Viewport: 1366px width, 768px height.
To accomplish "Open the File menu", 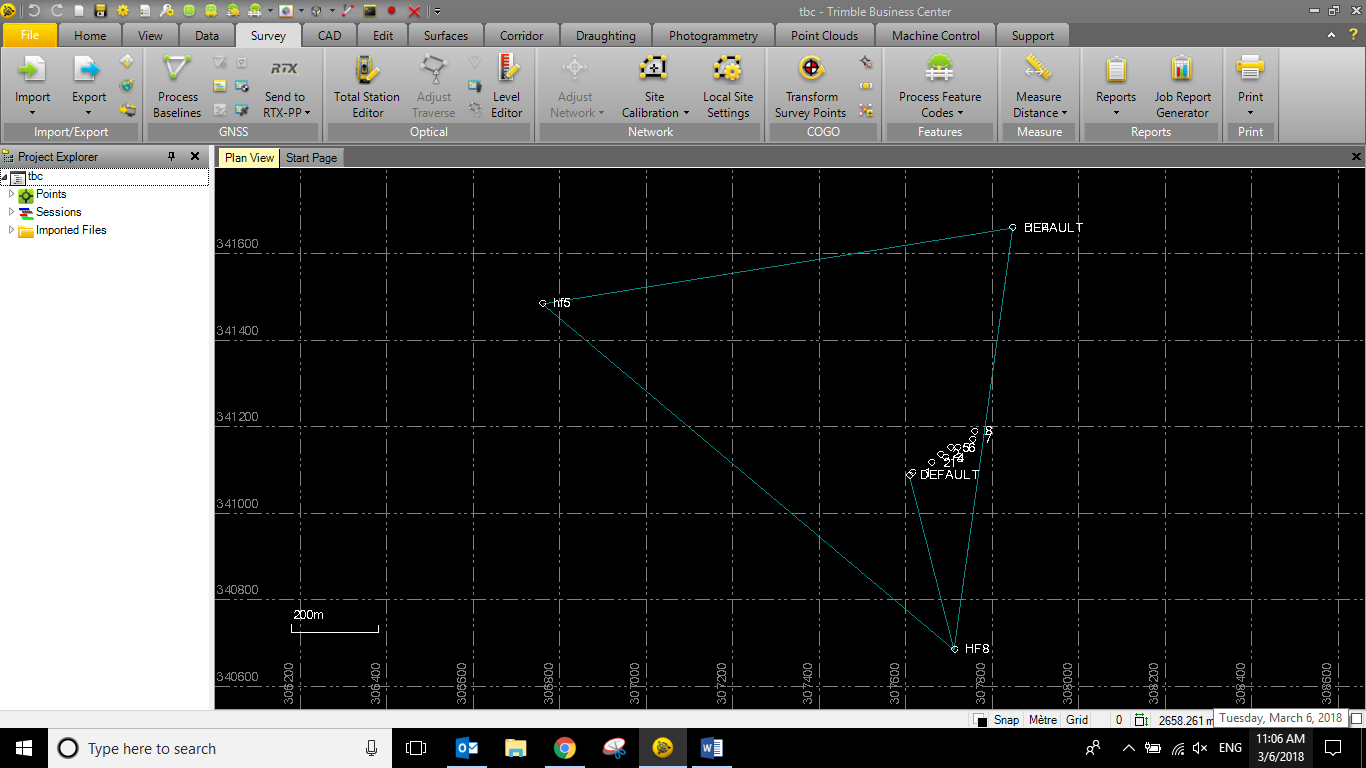I will coord(30,36).
